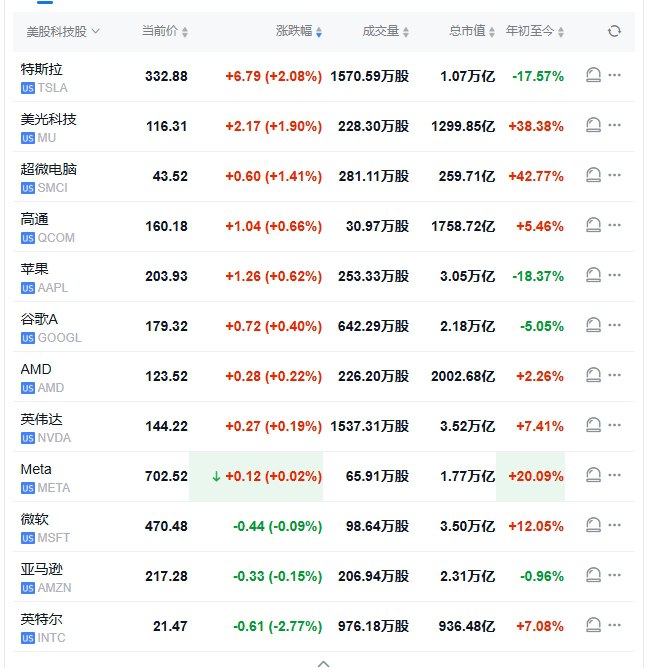This screenshot has height=668, width=658.
Task: Open 苹果 AAPL stock details
Action: click(x=44, y=278)
